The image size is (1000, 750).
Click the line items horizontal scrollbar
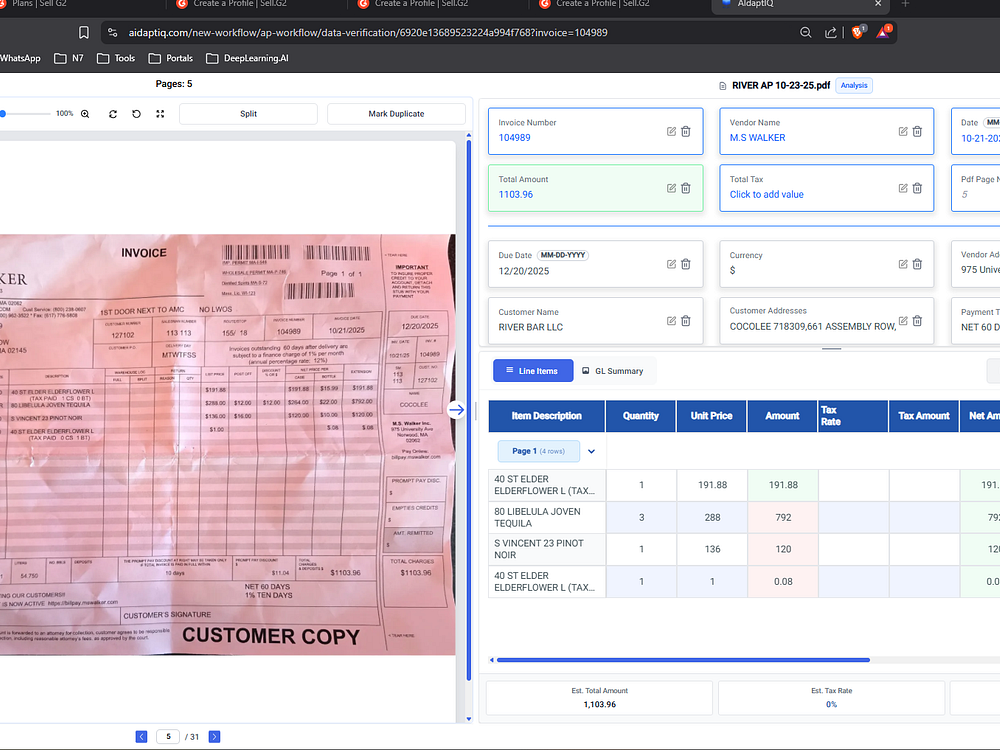point(683,660)
